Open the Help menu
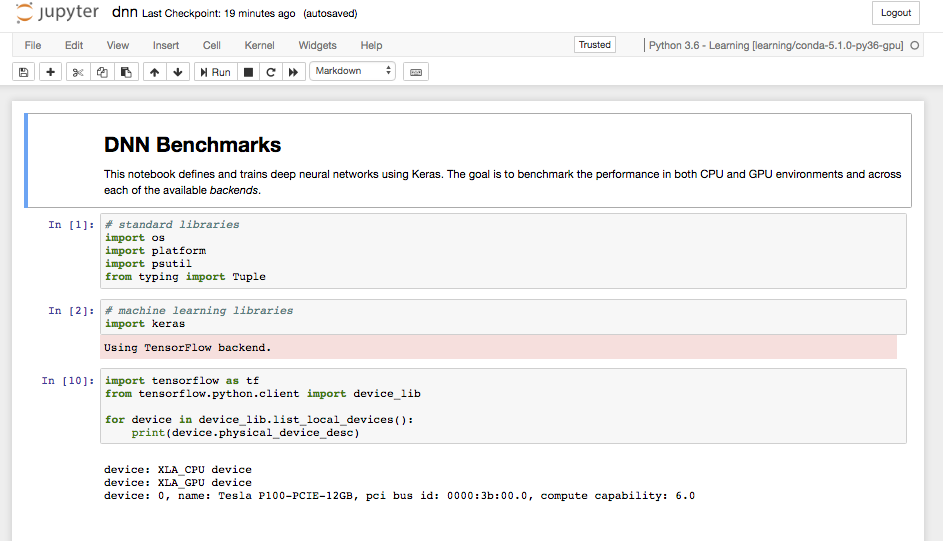The image size is (943, 541). pyautogui.click(x=371, y=45)
